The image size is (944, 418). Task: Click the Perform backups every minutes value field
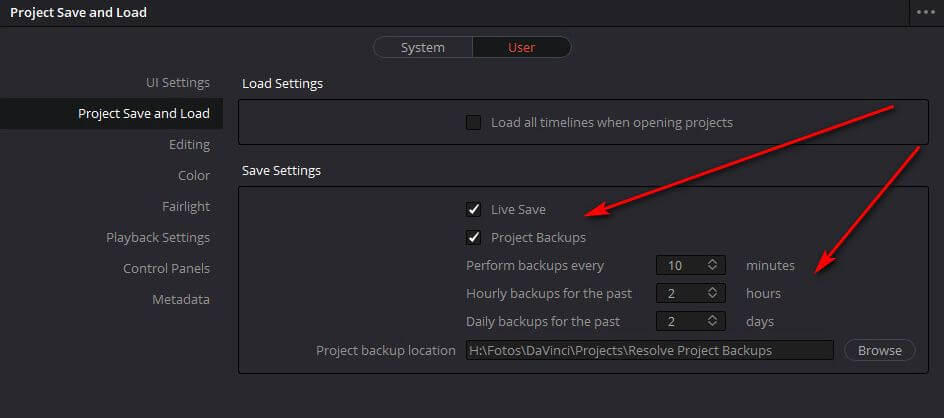coord(691,265)
